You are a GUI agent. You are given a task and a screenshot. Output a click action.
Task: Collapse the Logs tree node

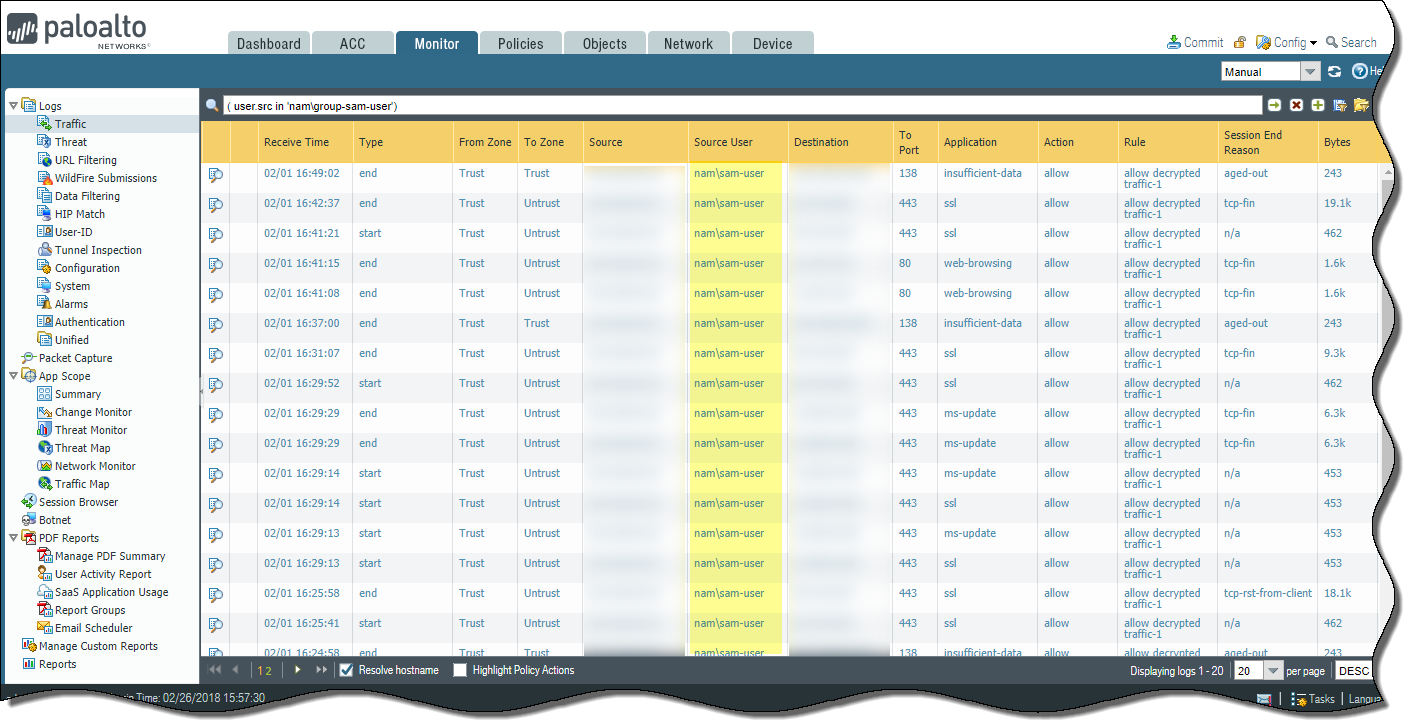(x=12, y=105)
